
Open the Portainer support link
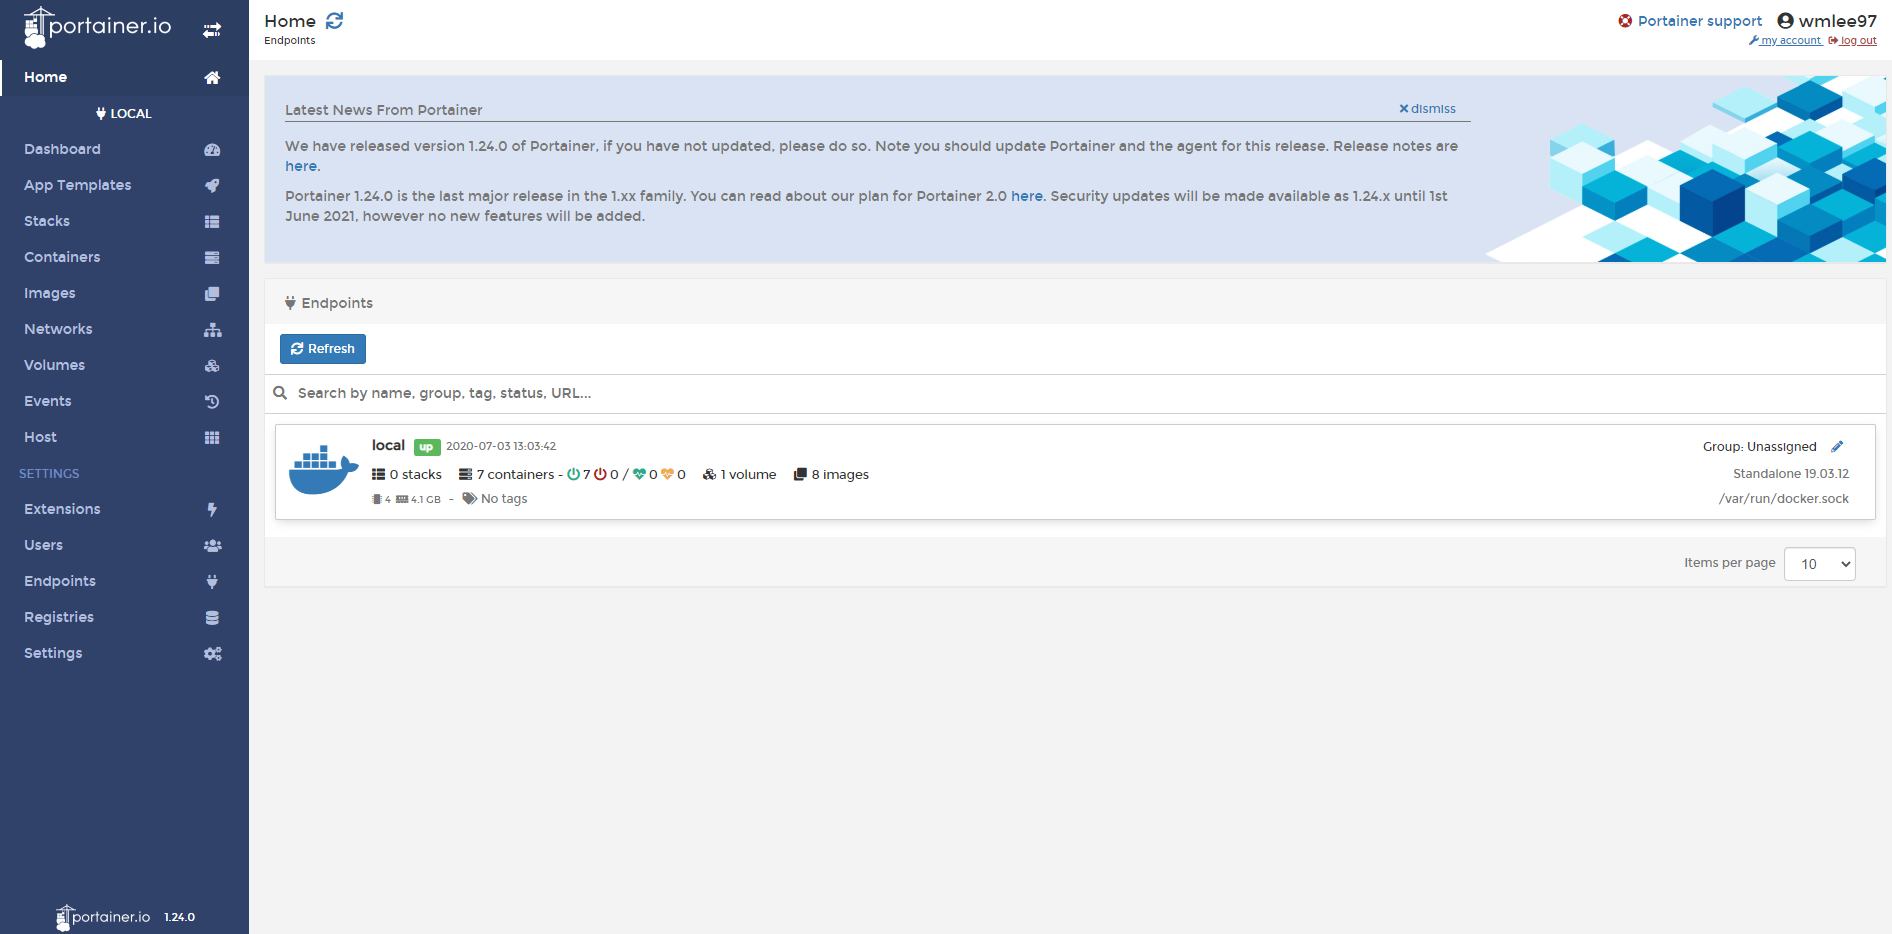pos(1700,21)
